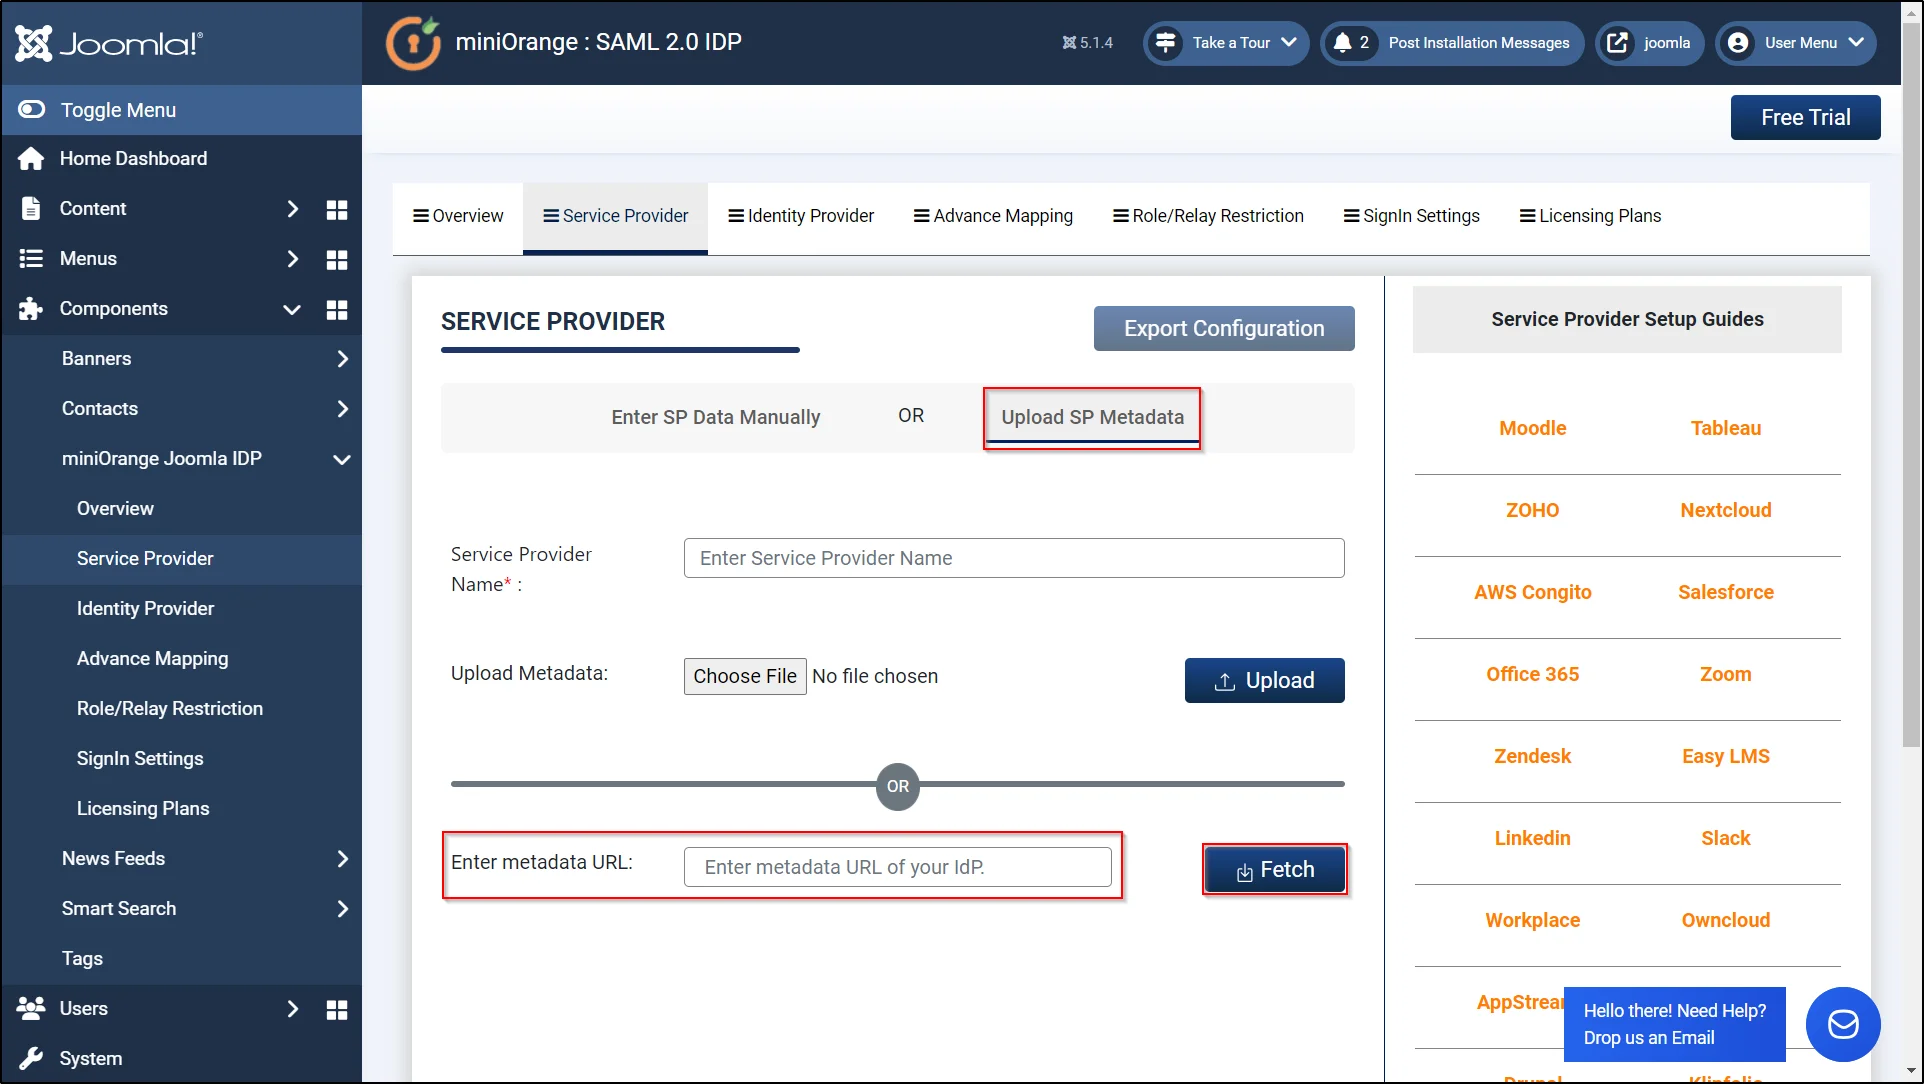Image resolution: width=1924 pixels, height=1084 pixels.
Task: Collapse the Components chevron
Action: click(x=292, y=309)
